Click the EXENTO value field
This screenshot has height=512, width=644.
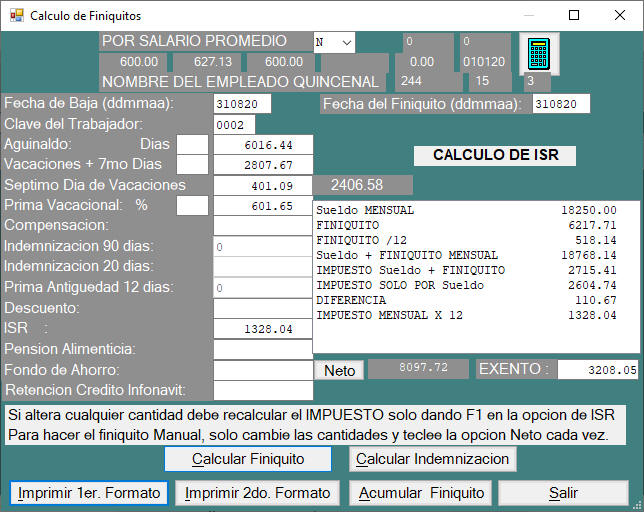[597, 370]
